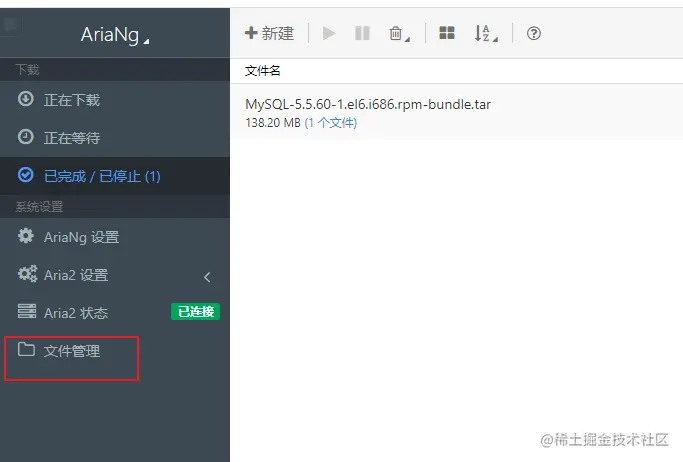Select MySQL-5.5.60 rpm-bundle.tar task
The image size is (683, 462).
pos(456,113)
